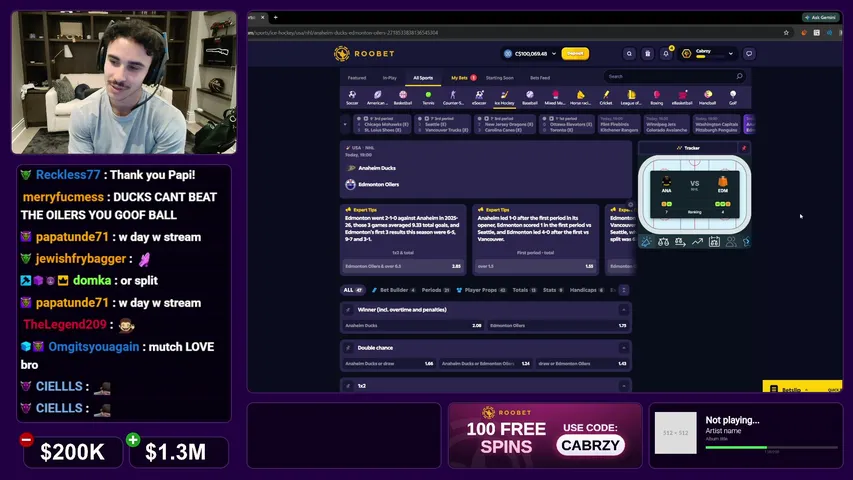The width and height of the screenshot is (853, 480).
Task: Open the My Bets tab
Action: point(463,78)
